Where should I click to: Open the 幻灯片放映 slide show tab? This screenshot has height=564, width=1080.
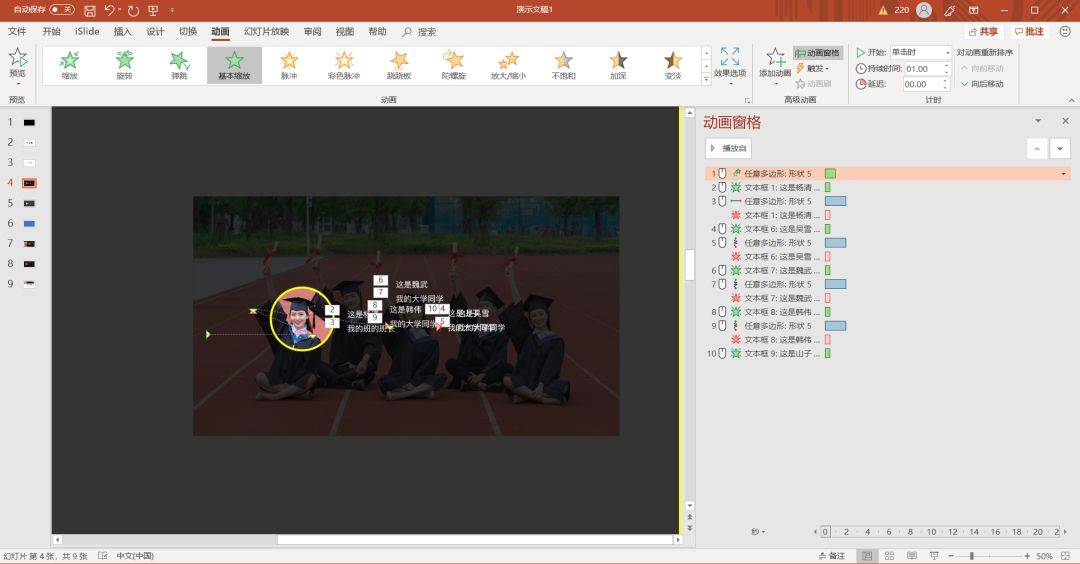coord(267,32)
